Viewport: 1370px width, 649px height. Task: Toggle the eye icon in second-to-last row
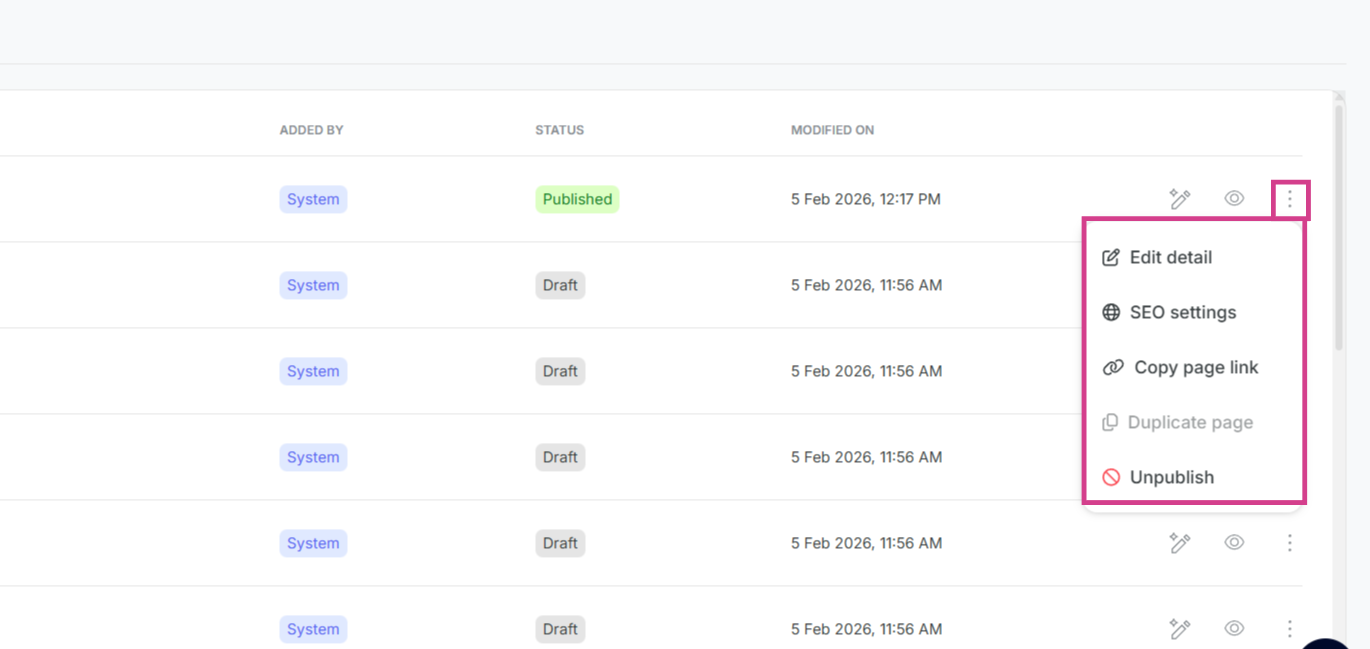1234,543
